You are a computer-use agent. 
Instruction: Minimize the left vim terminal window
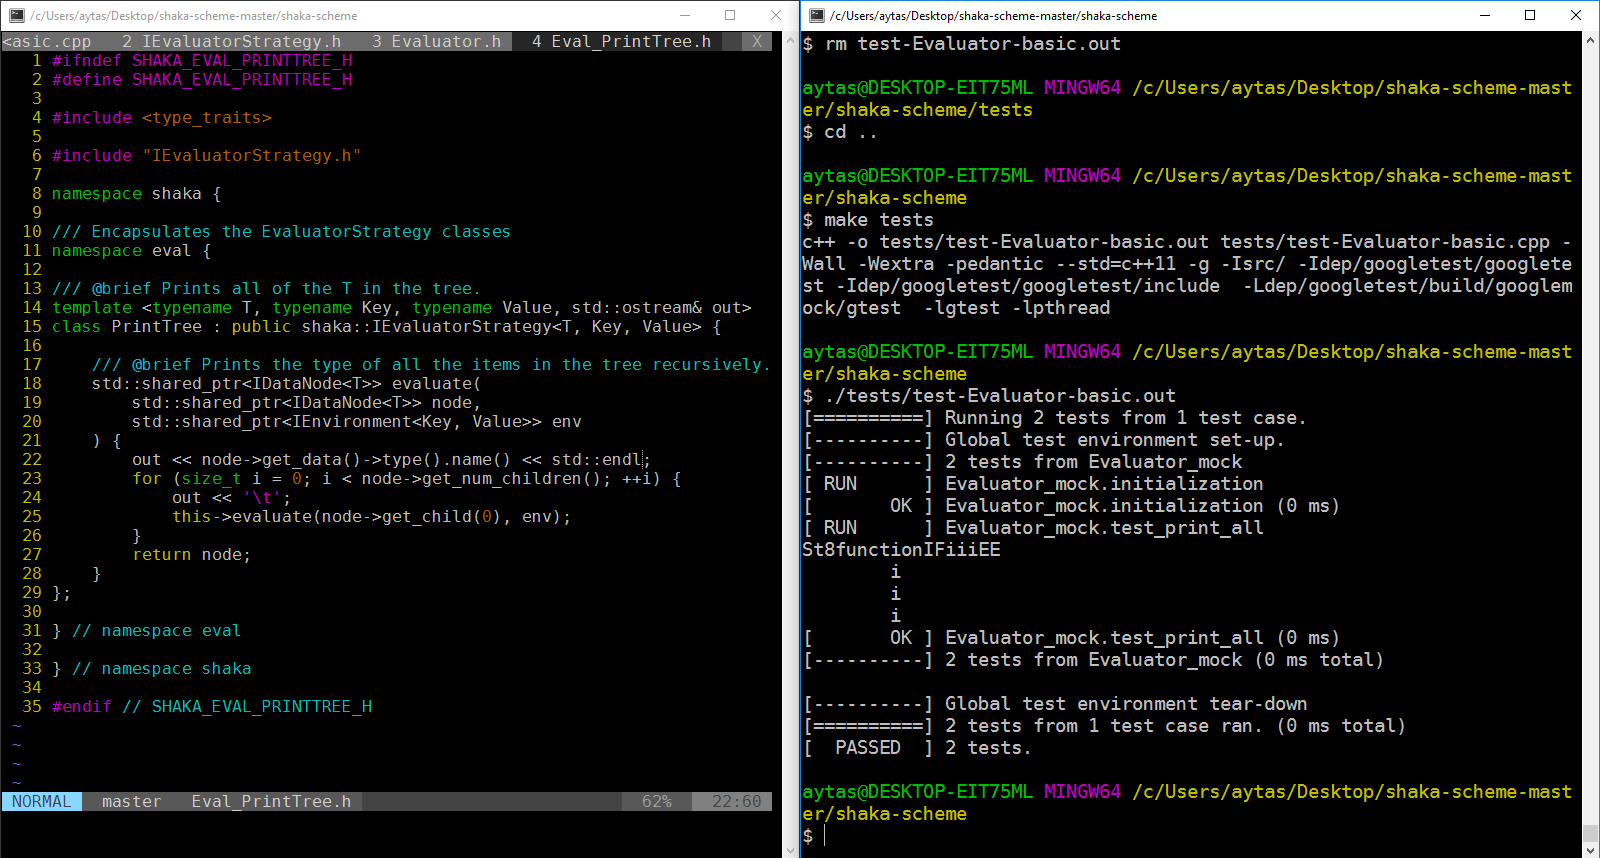685,15
